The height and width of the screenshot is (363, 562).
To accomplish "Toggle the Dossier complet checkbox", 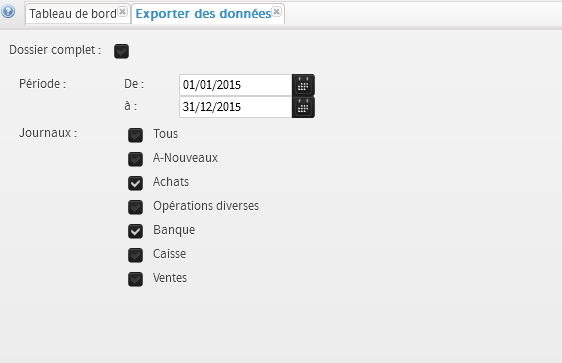I will click(122, 51).
